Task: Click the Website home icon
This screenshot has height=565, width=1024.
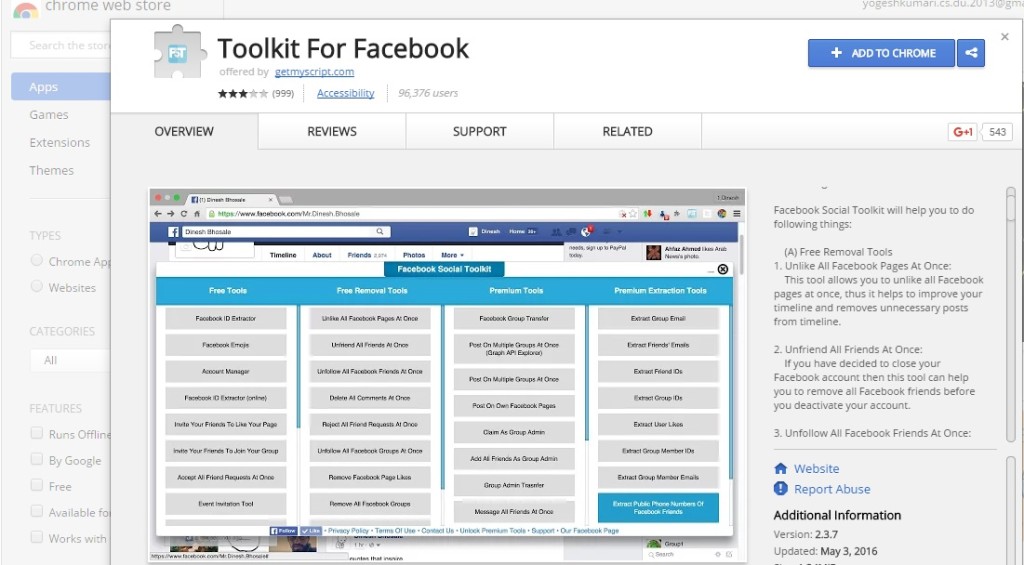Action: (780, 468)
